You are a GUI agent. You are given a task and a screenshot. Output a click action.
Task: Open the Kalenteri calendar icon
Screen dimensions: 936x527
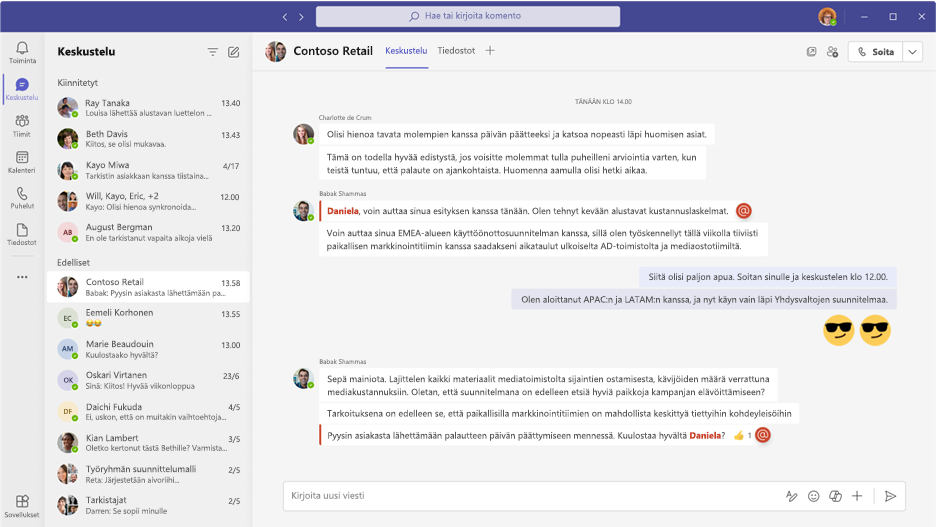point(22,162)
